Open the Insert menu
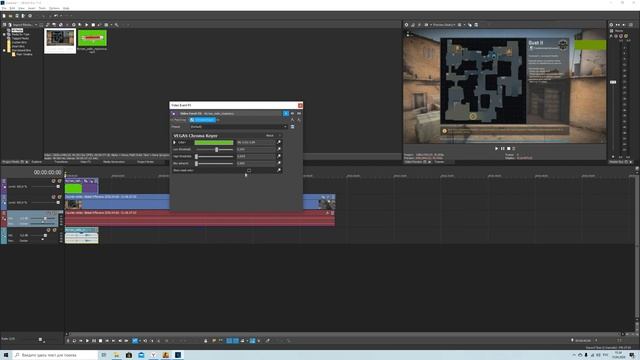 click(x=31, y=8)
